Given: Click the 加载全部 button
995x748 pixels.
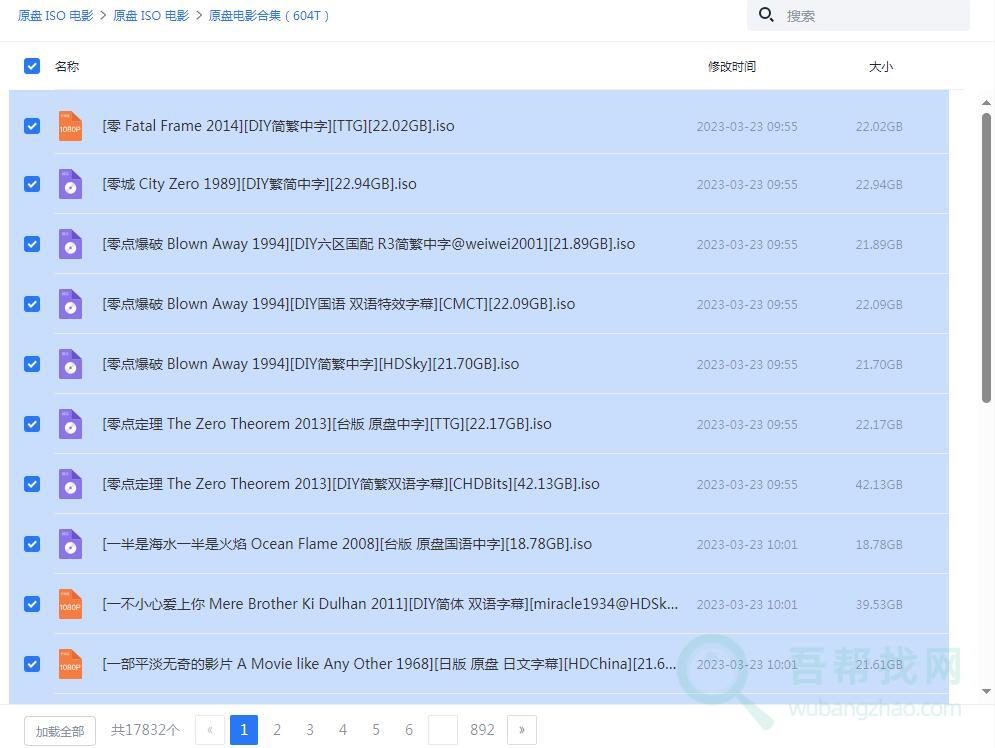Looking at the screenshot, I should point(60,731).
